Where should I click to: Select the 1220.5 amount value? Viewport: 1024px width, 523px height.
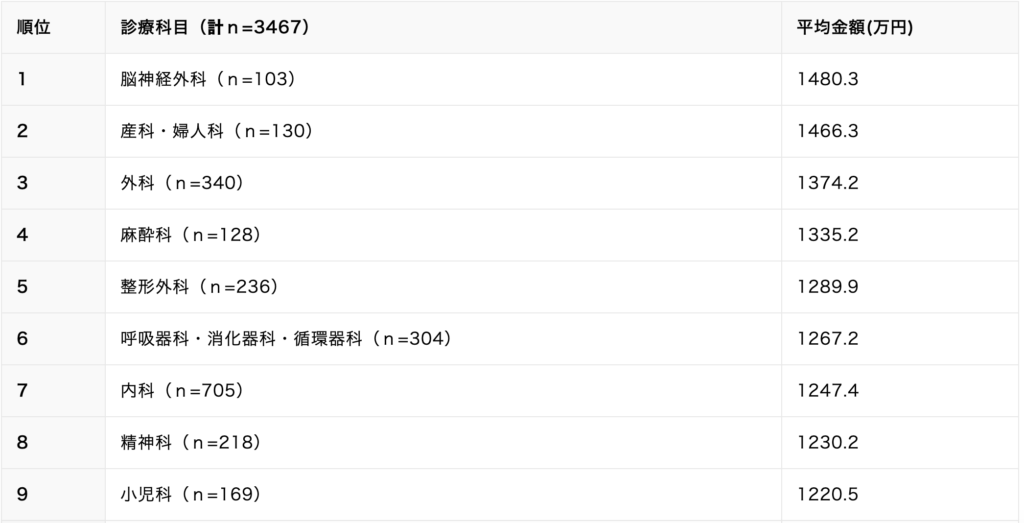pos(827,494)
